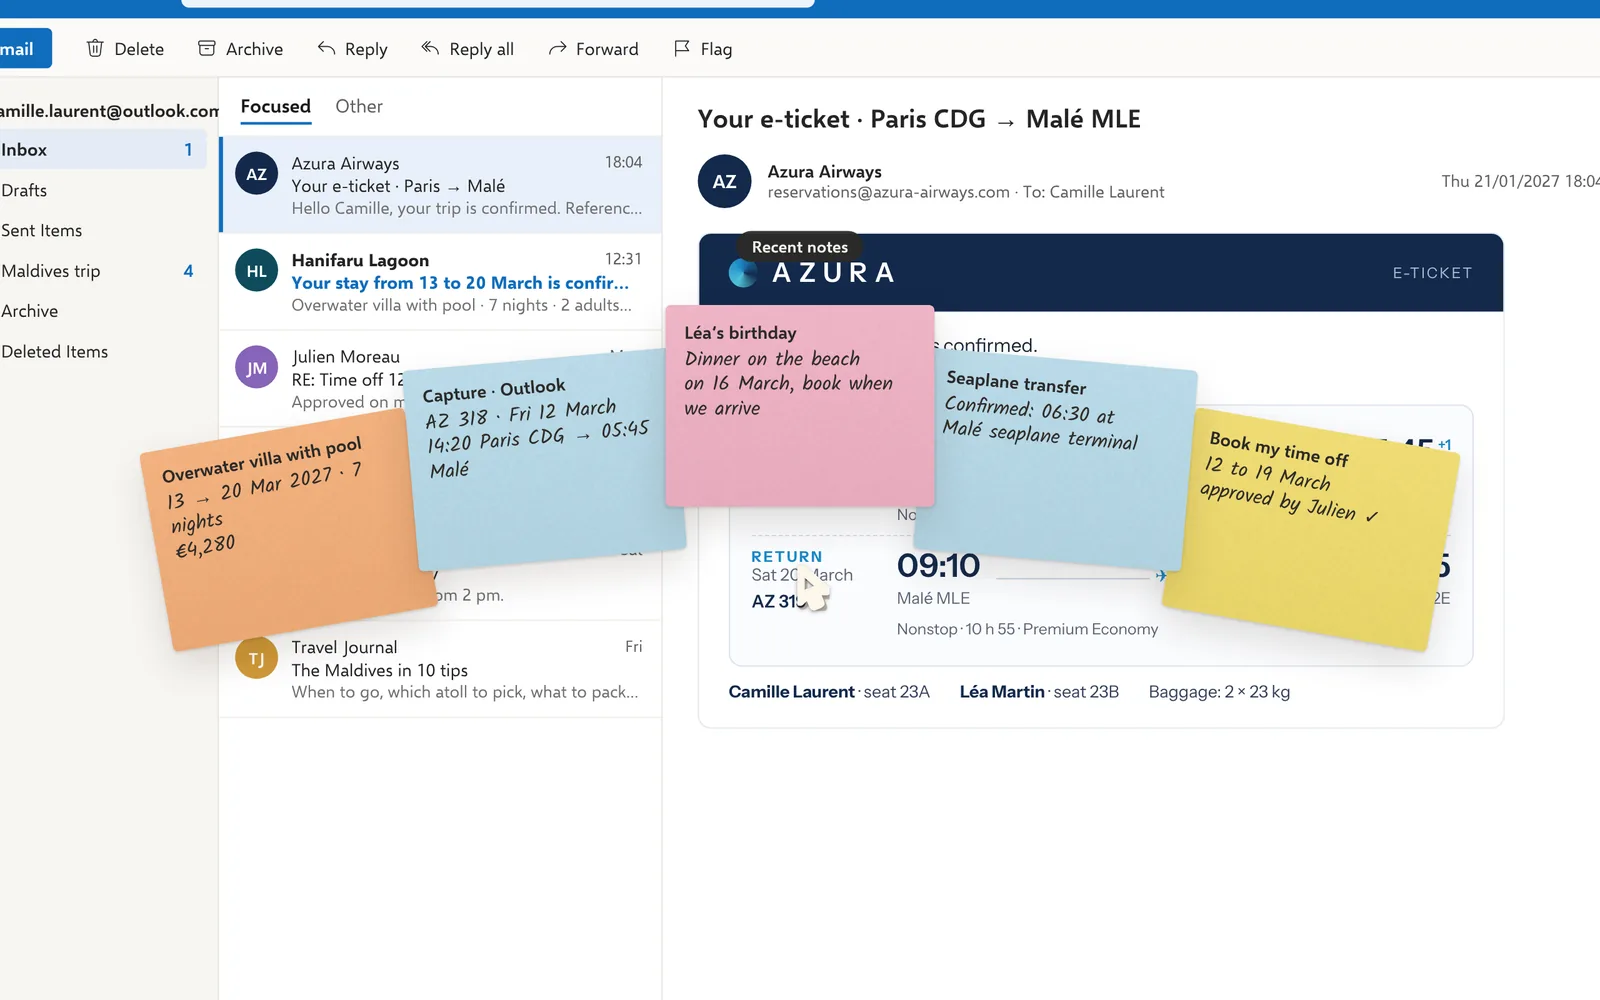Viewport: 1600px width, 1000px height.
Task: Open Travel Journal Maldives tips email
Action: pyautogui.click(x=441, y=669)
